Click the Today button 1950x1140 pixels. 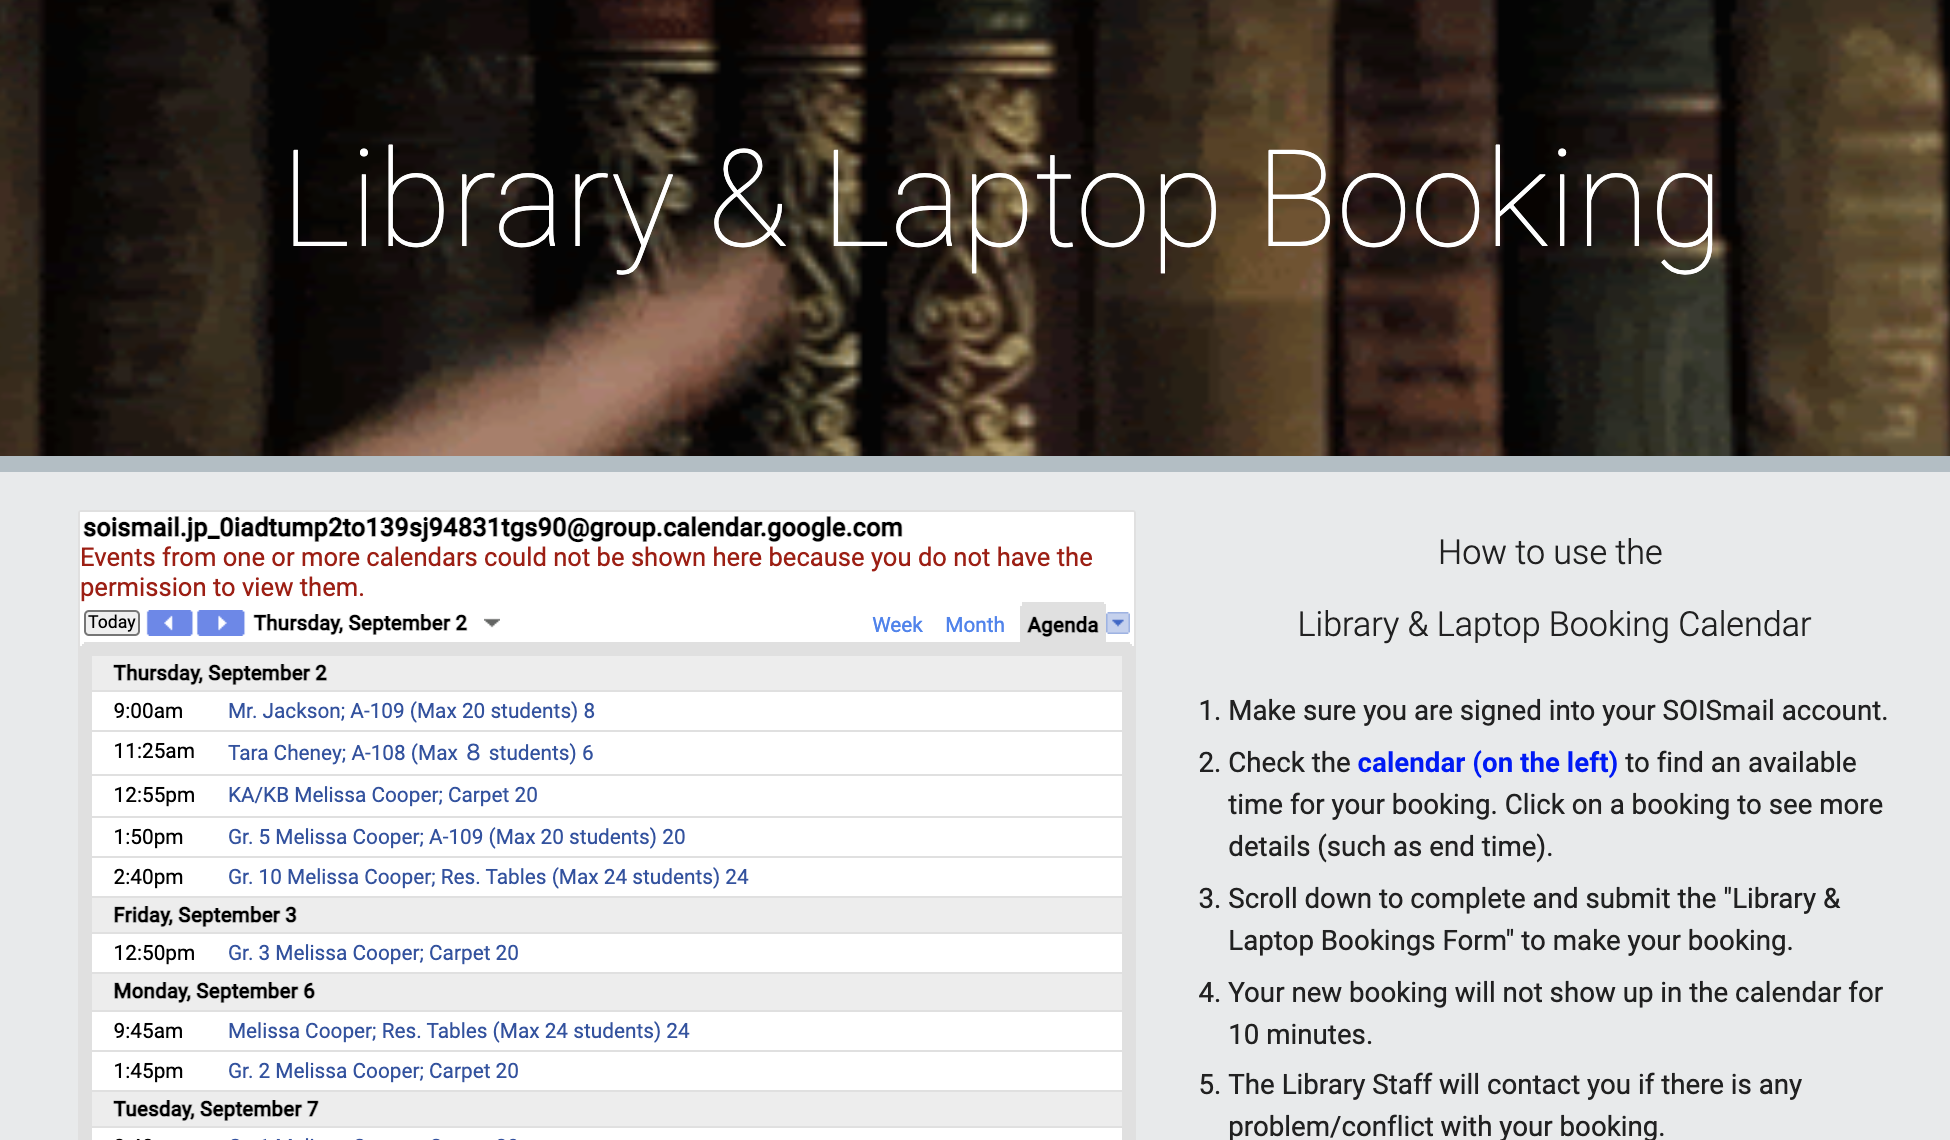click(111, 622)
